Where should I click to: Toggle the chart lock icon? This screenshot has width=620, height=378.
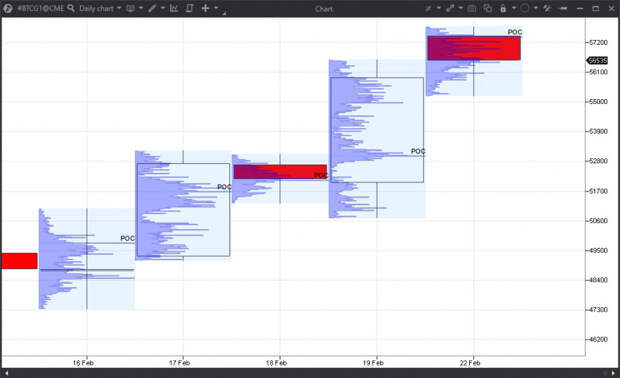tap(503, 8)
